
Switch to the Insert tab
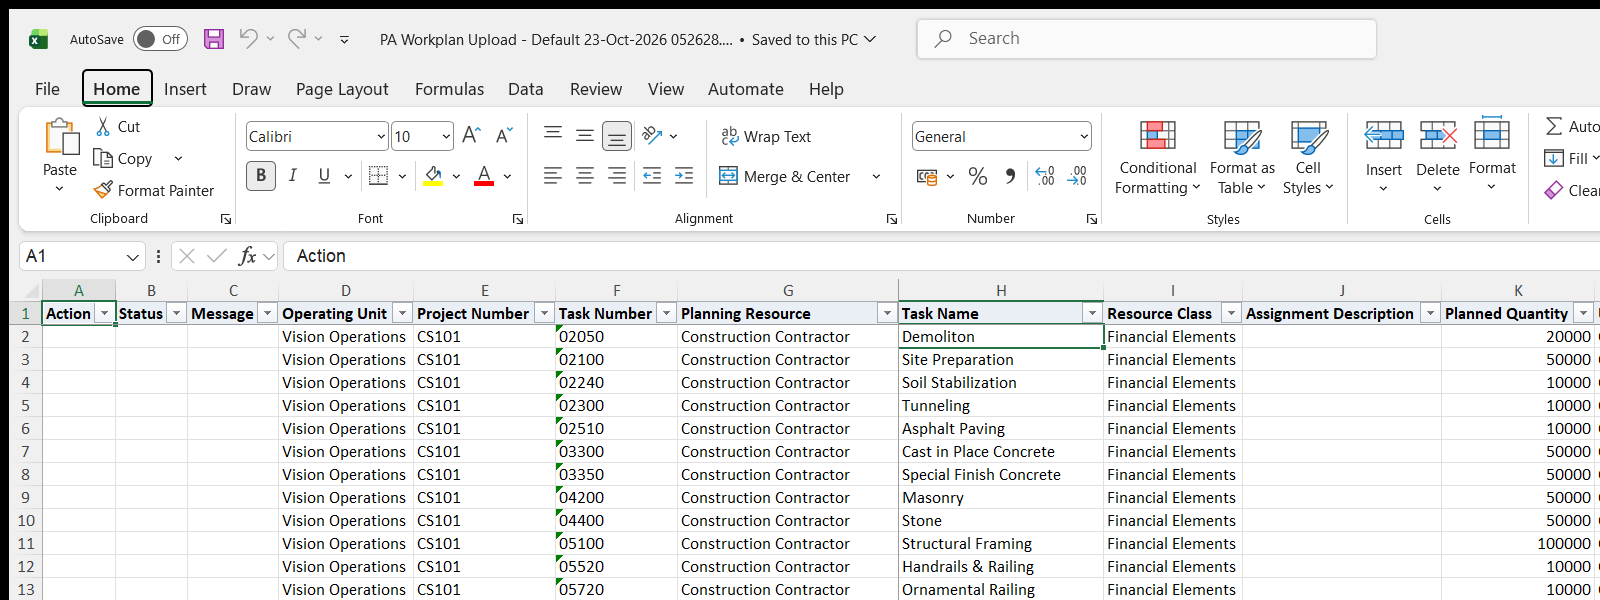[185, 89]
